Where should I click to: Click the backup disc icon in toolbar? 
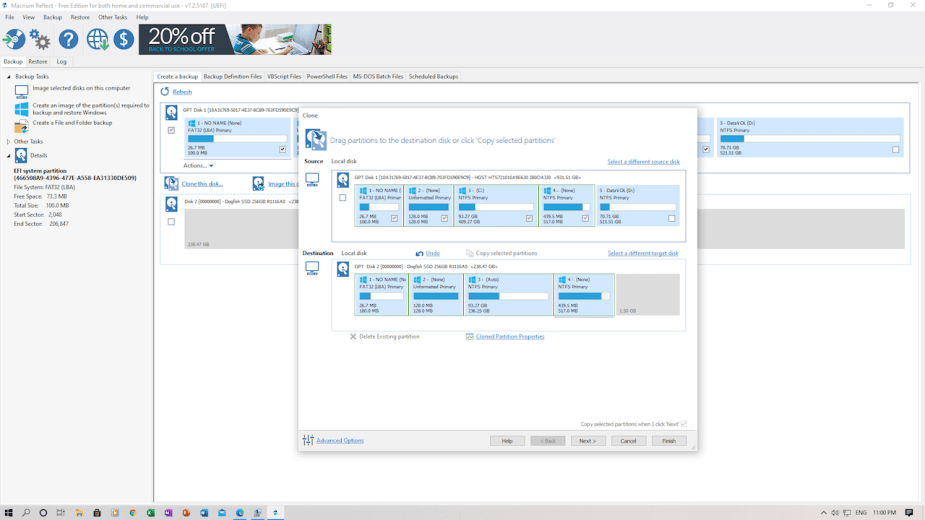pyautogui.click(x=14, y=39)
